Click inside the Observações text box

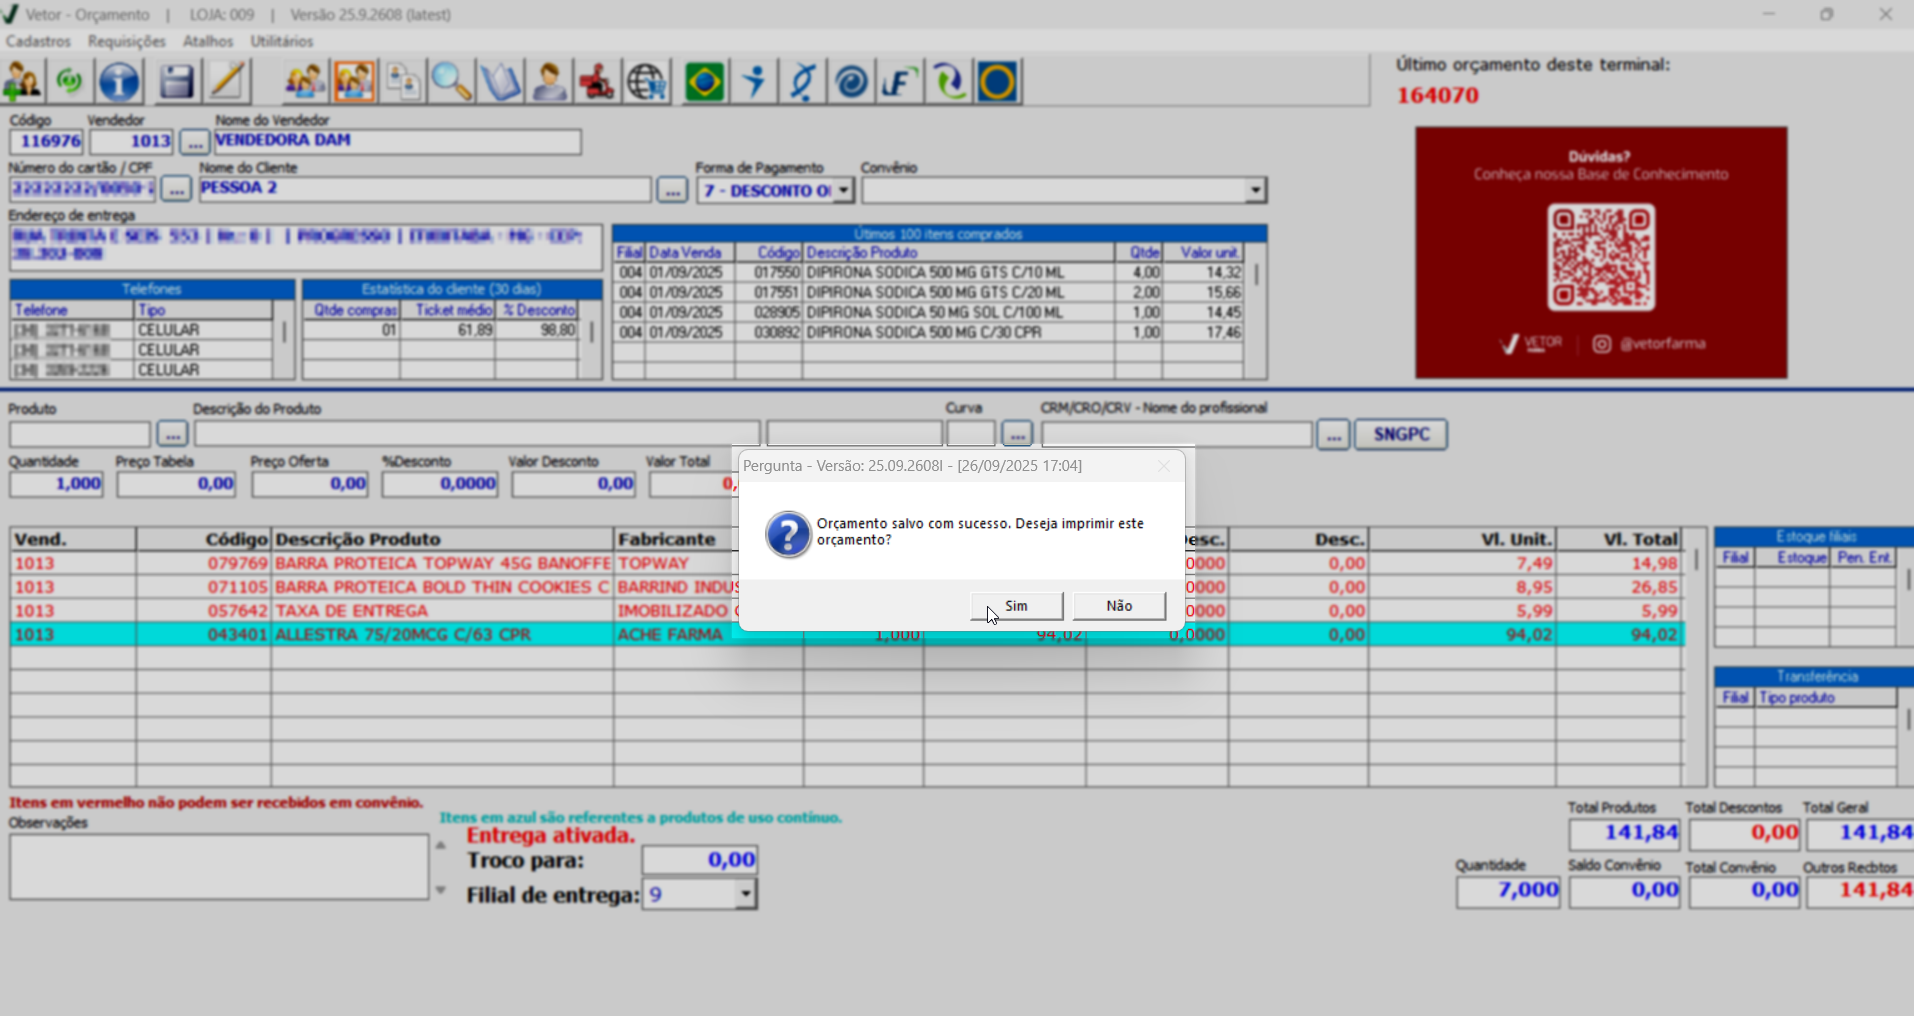click(x=218, y=866)
